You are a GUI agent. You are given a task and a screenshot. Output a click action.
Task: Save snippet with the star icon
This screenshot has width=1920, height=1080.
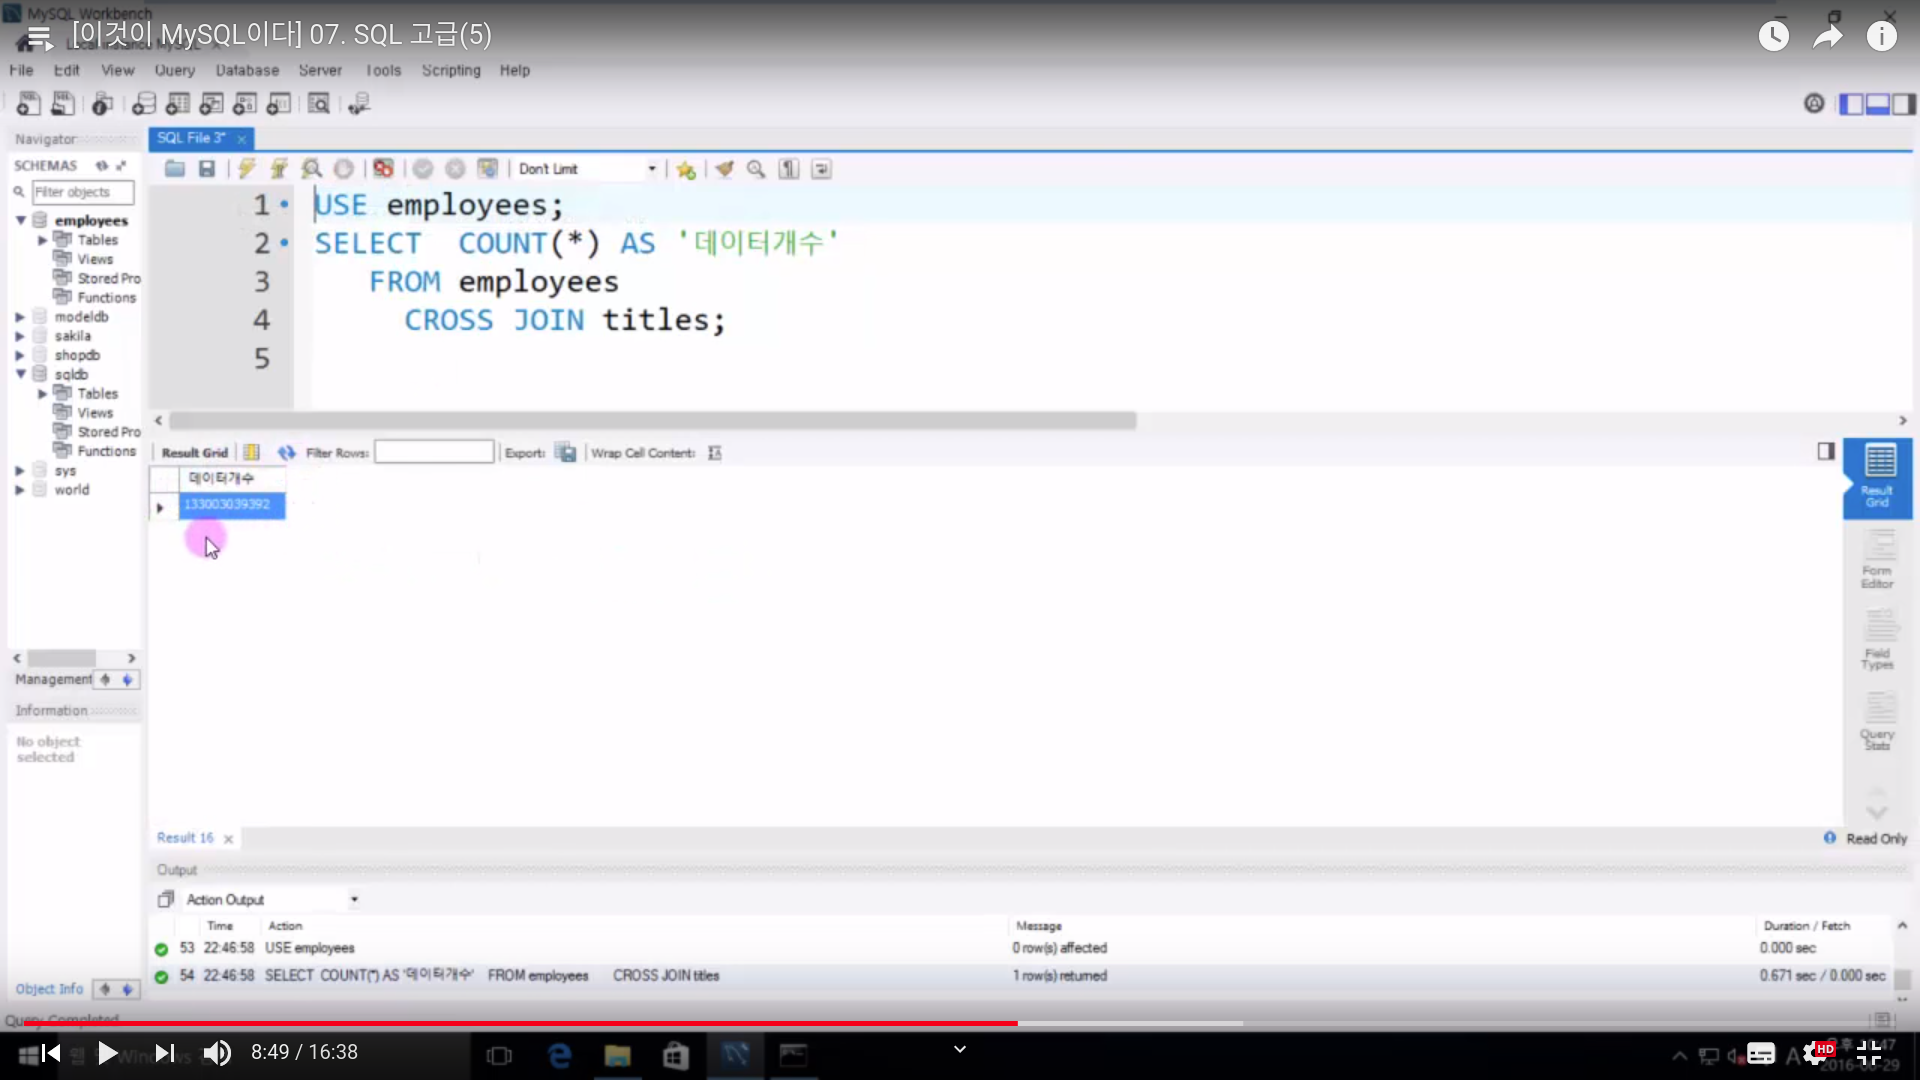pos(685,169)
